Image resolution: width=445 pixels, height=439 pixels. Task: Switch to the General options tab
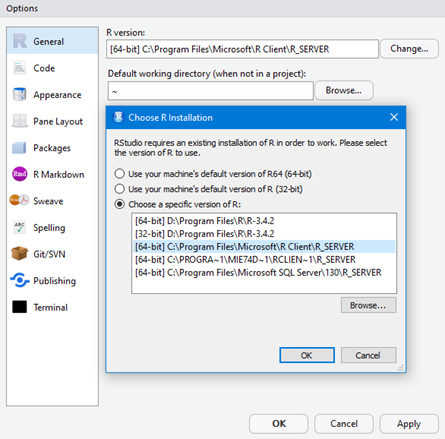pyautogui.click(x=52, y=41)
